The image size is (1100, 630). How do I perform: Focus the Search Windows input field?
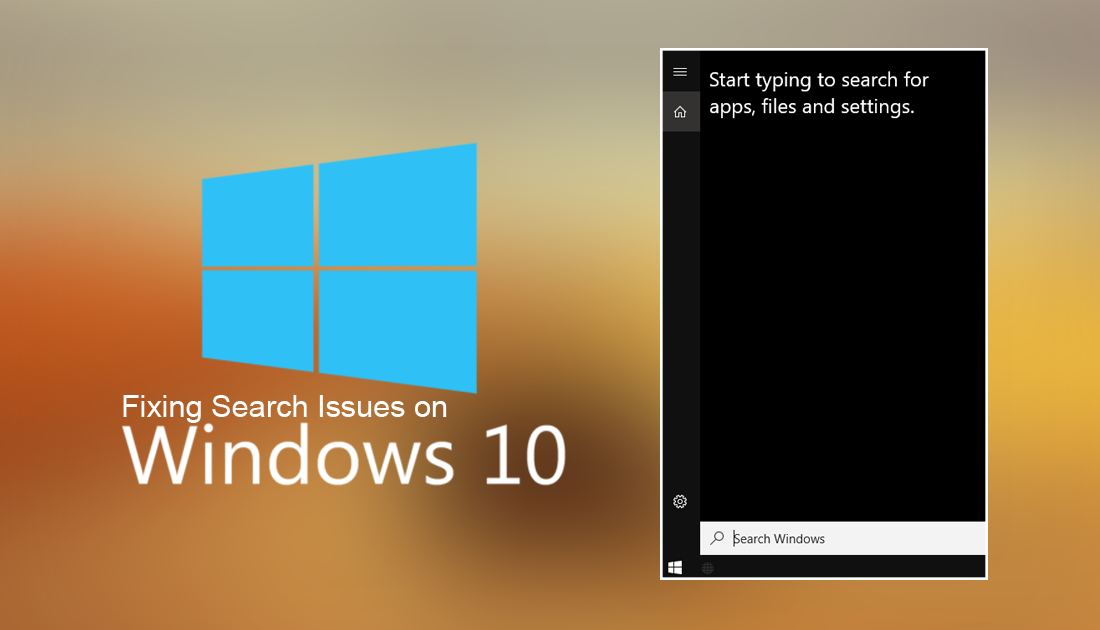[x=843, y=538]
